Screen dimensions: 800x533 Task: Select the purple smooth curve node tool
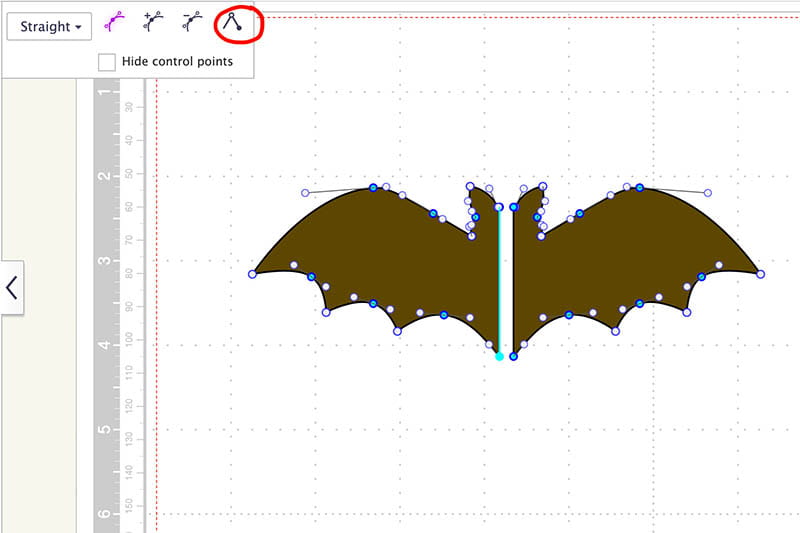pyautogui.click(x=116, y=23)
